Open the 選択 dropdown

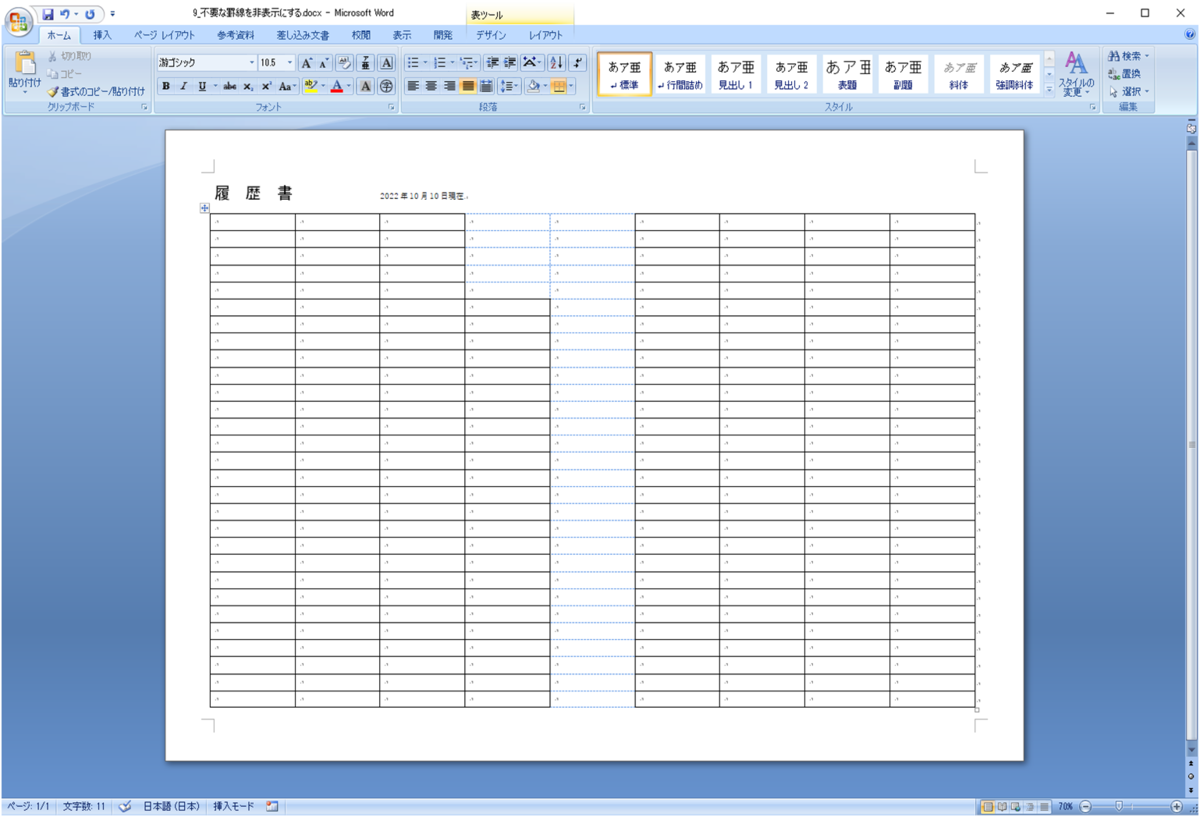[1129, 91]
